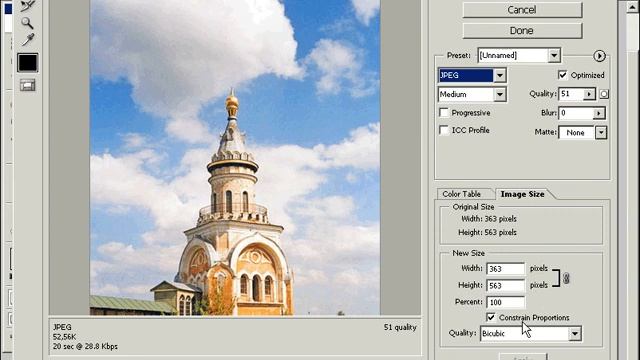The width and height of the screenshot is (640, 360).
Task: Switch to the Image Size tab
Action: [x=522, y=194]
